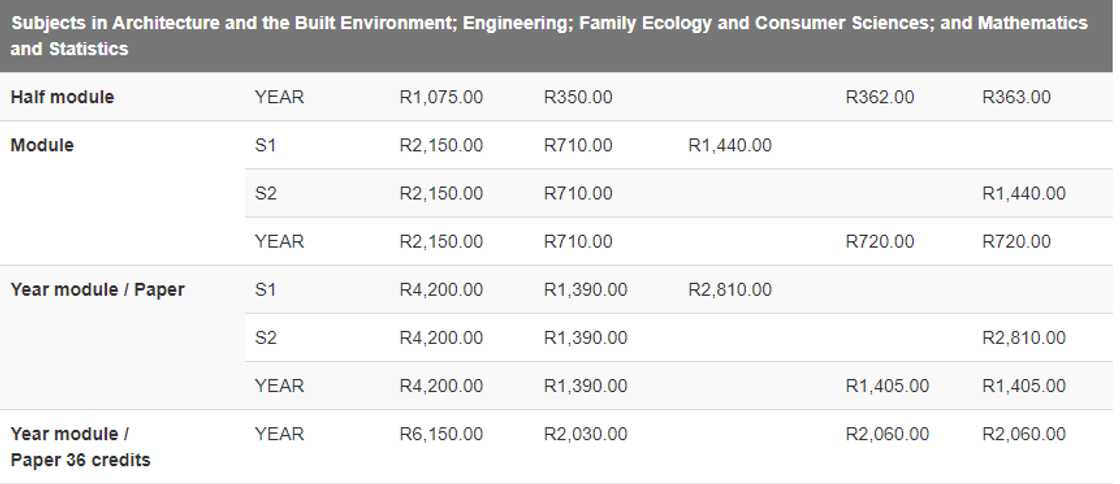This screenshot has width=1120, height=484.
Task: Click R710.00 in the Module YEAR row
Action: click(578, 241)
